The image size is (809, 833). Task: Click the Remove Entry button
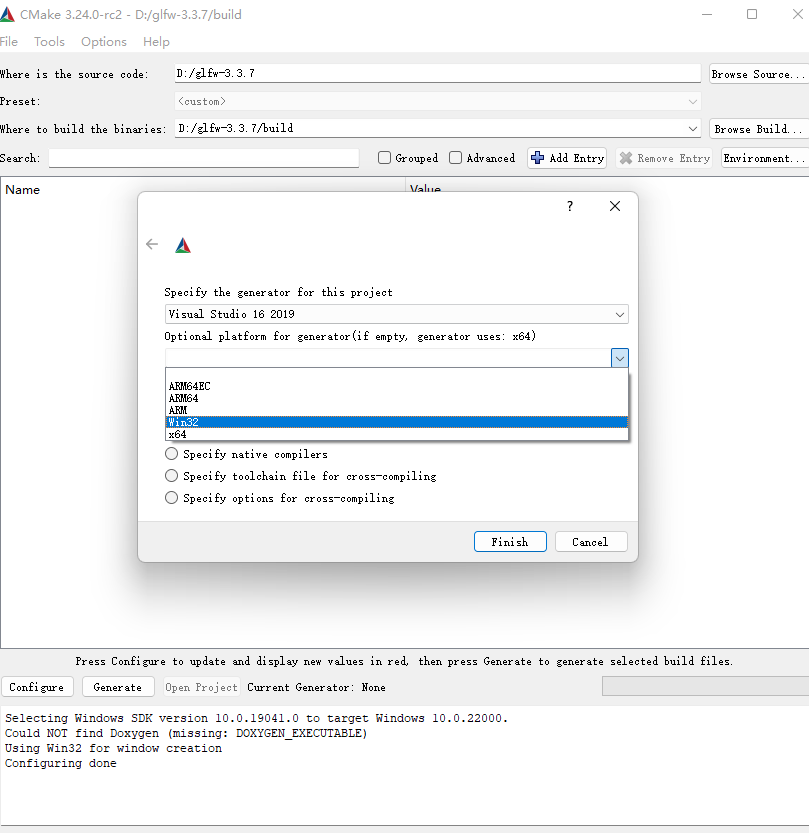664,158
